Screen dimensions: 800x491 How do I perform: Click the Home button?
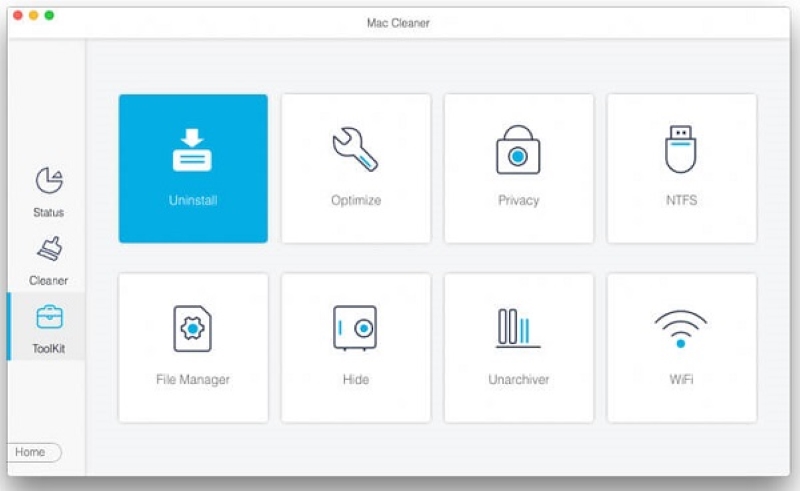click(34, 452)
